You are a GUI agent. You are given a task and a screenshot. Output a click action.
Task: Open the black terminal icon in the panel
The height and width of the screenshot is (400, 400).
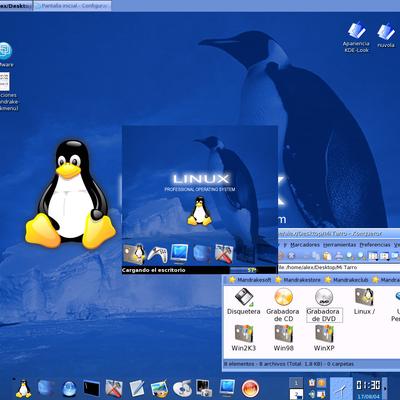tap(92, 389)
